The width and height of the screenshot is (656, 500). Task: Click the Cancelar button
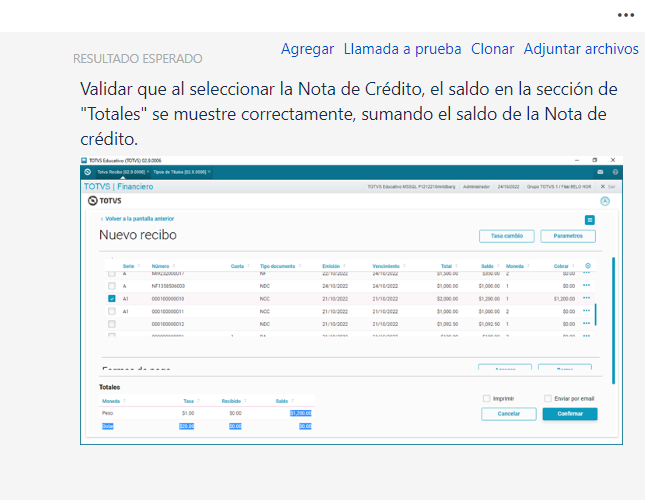point(509,414)
